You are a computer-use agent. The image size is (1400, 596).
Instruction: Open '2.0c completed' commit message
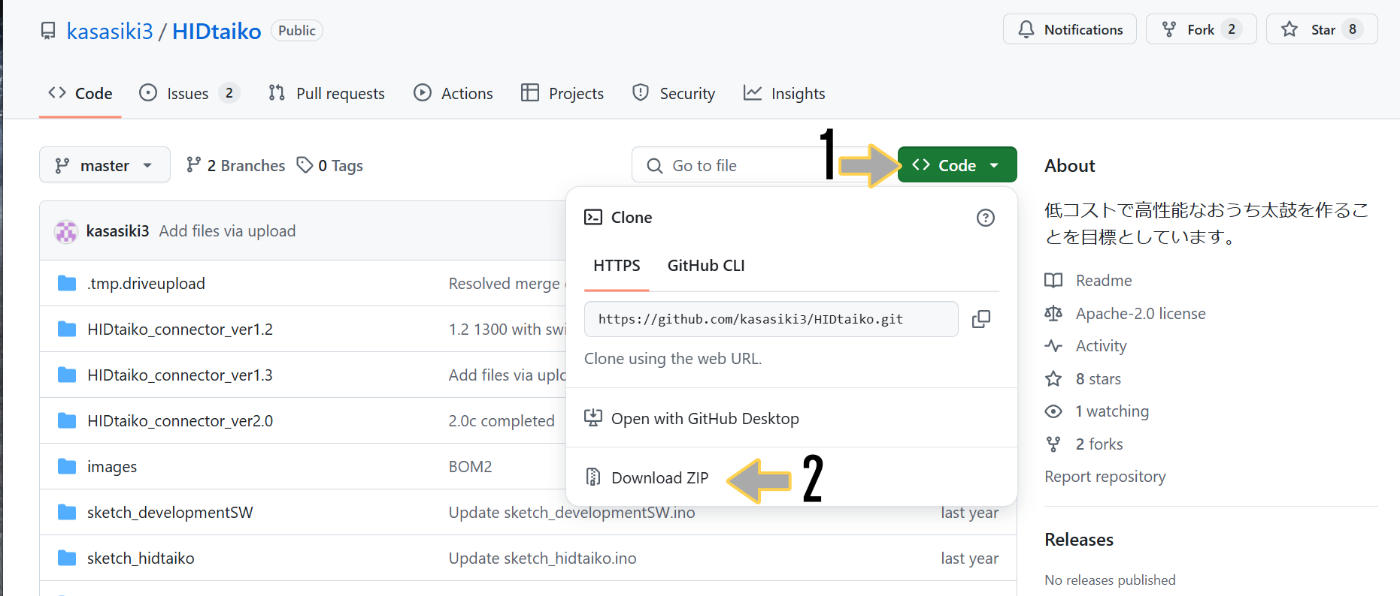point(502,421)
